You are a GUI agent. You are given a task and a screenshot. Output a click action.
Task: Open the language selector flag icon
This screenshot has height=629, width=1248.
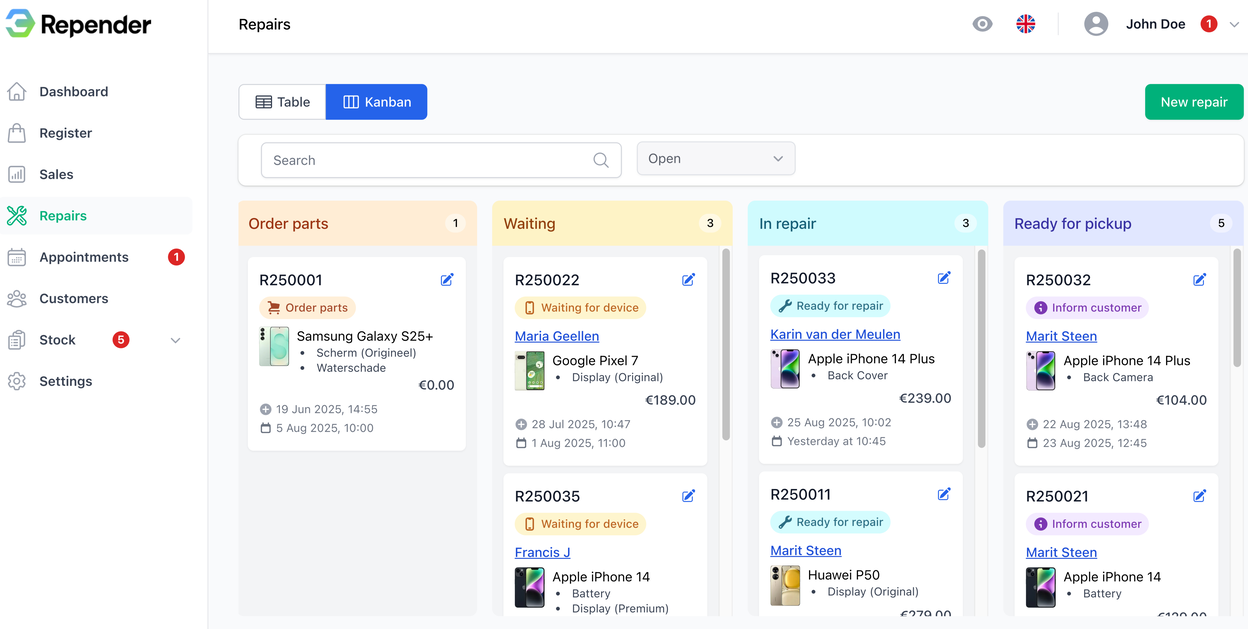(1025, 23)
